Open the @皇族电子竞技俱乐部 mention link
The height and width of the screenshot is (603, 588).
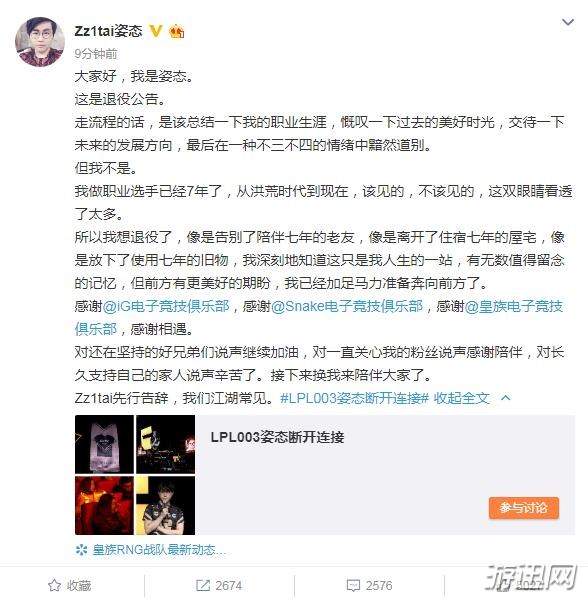(319, 318)
